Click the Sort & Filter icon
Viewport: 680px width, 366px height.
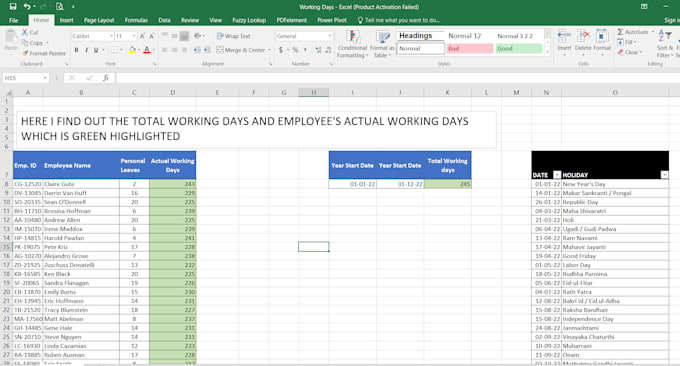665,36
